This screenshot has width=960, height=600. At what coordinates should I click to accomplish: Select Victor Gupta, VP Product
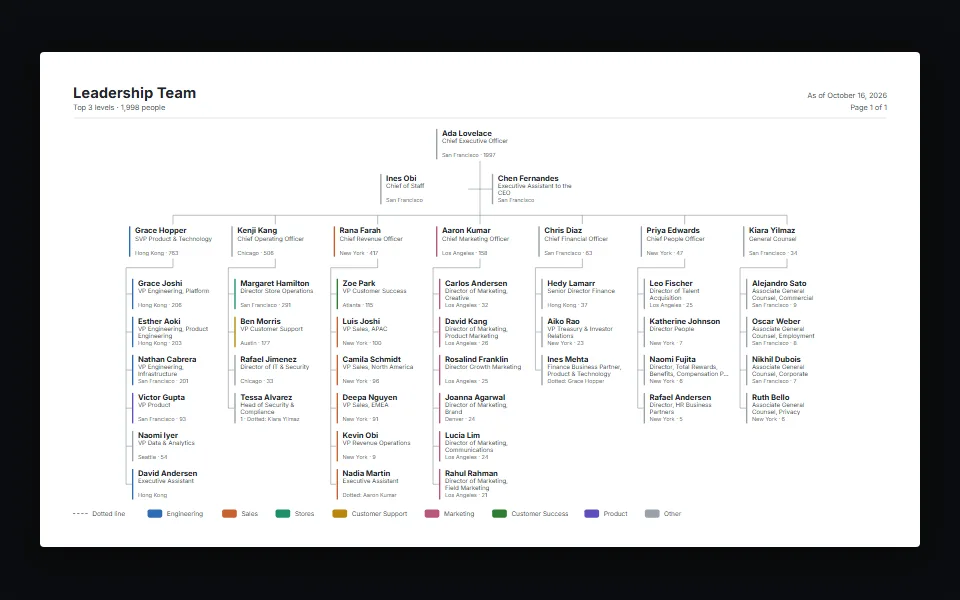tap(174, 408)
